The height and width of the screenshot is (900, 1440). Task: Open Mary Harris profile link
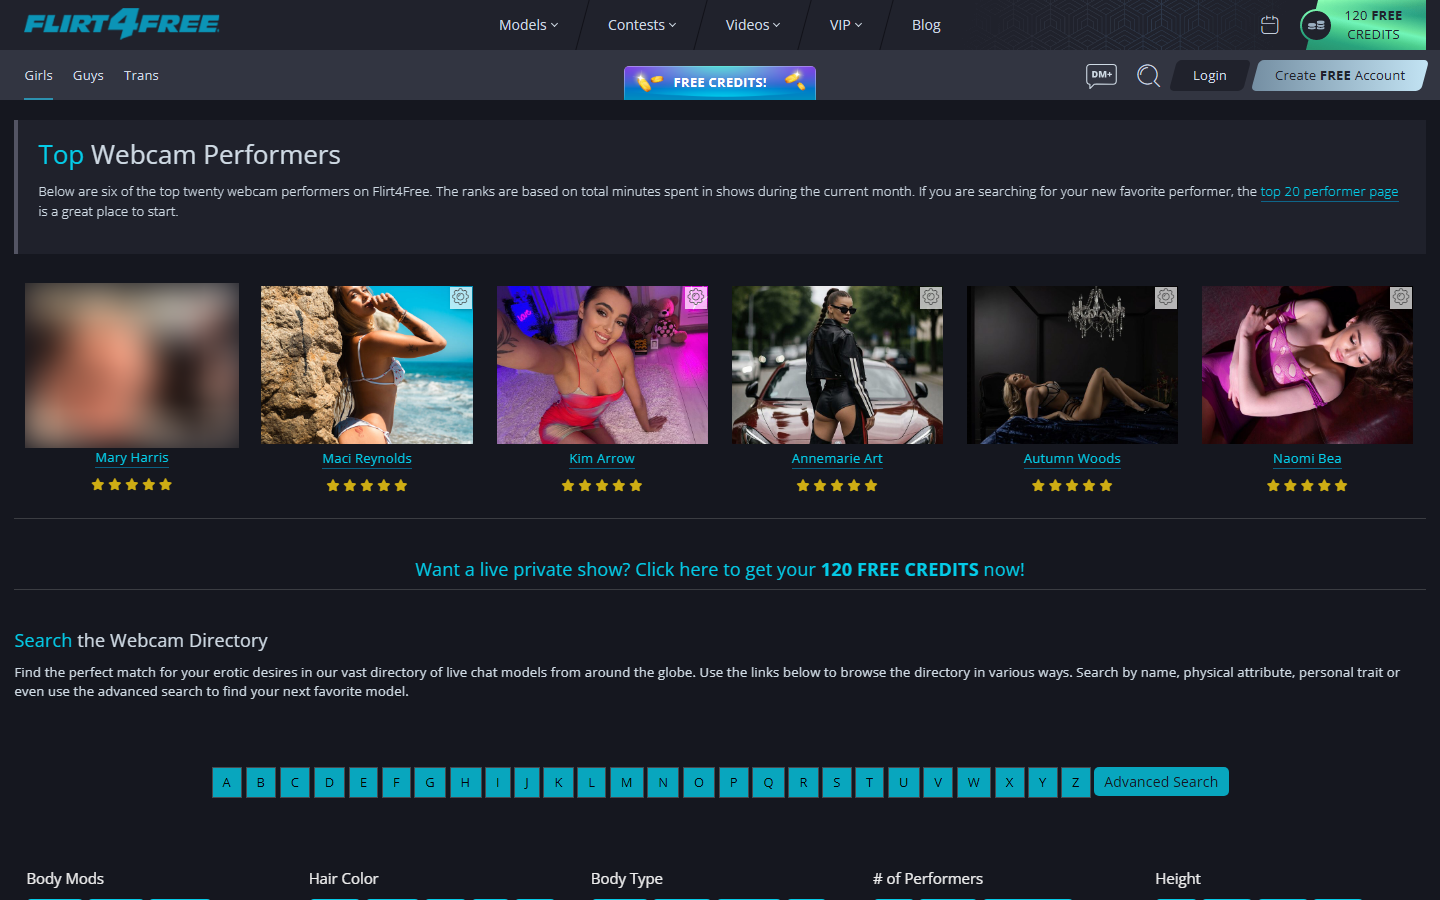pos(132,458)
